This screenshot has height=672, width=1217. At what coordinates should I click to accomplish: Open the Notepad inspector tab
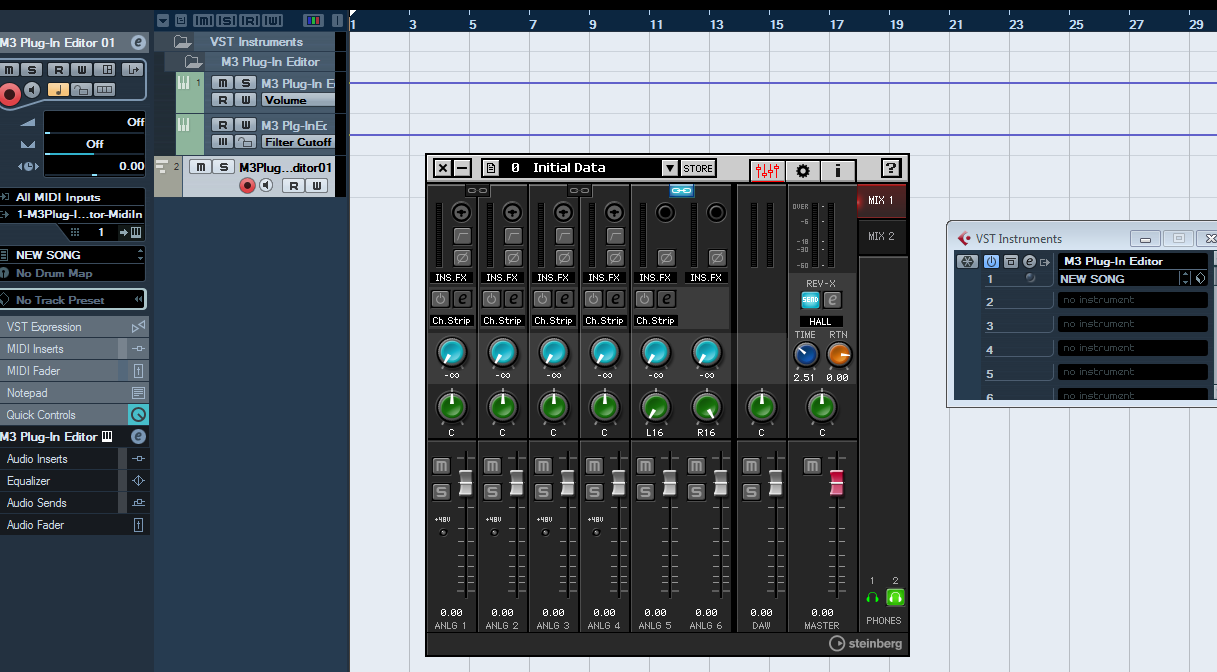point(74,393)
